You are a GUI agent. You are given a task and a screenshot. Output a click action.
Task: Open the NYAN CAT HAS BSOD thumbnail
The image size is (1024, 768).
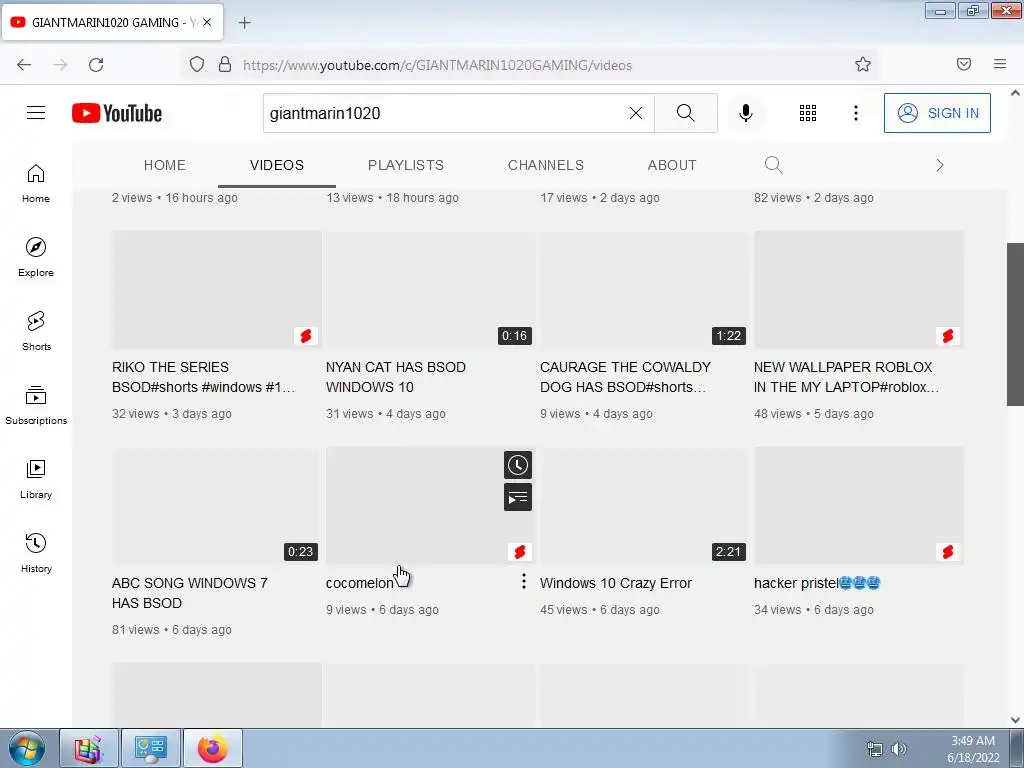point(430,289)
